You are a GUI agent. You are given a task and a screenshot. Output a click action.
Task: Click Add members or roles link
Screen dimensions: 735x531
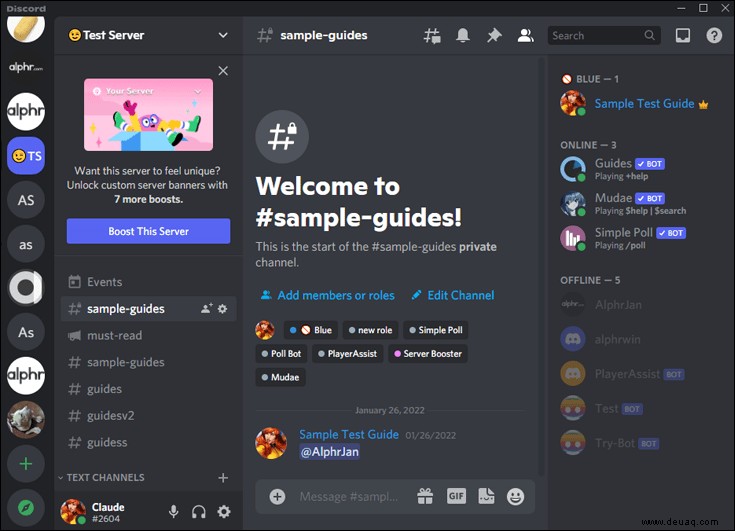point(327,295)
